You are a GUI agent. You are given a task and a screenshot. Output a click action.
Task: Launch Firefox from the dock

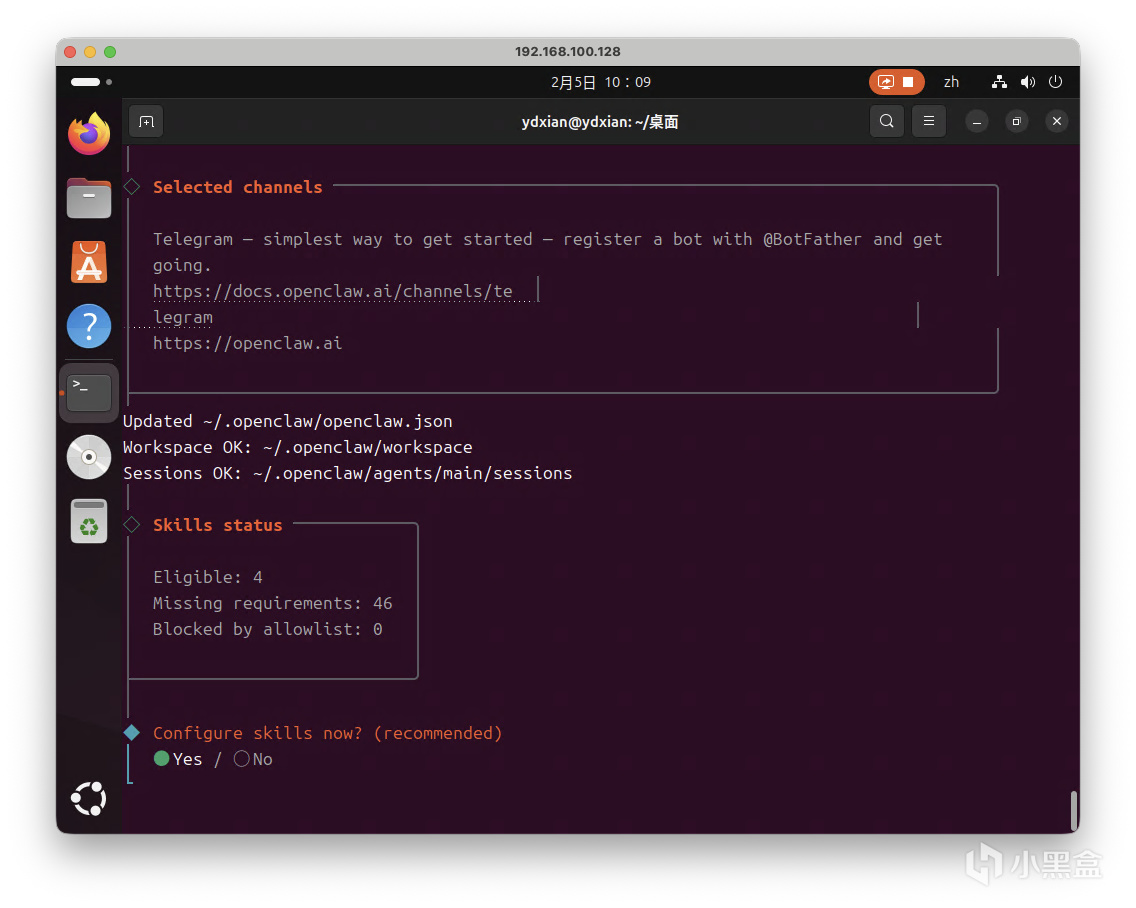click(x=89, y=134)
